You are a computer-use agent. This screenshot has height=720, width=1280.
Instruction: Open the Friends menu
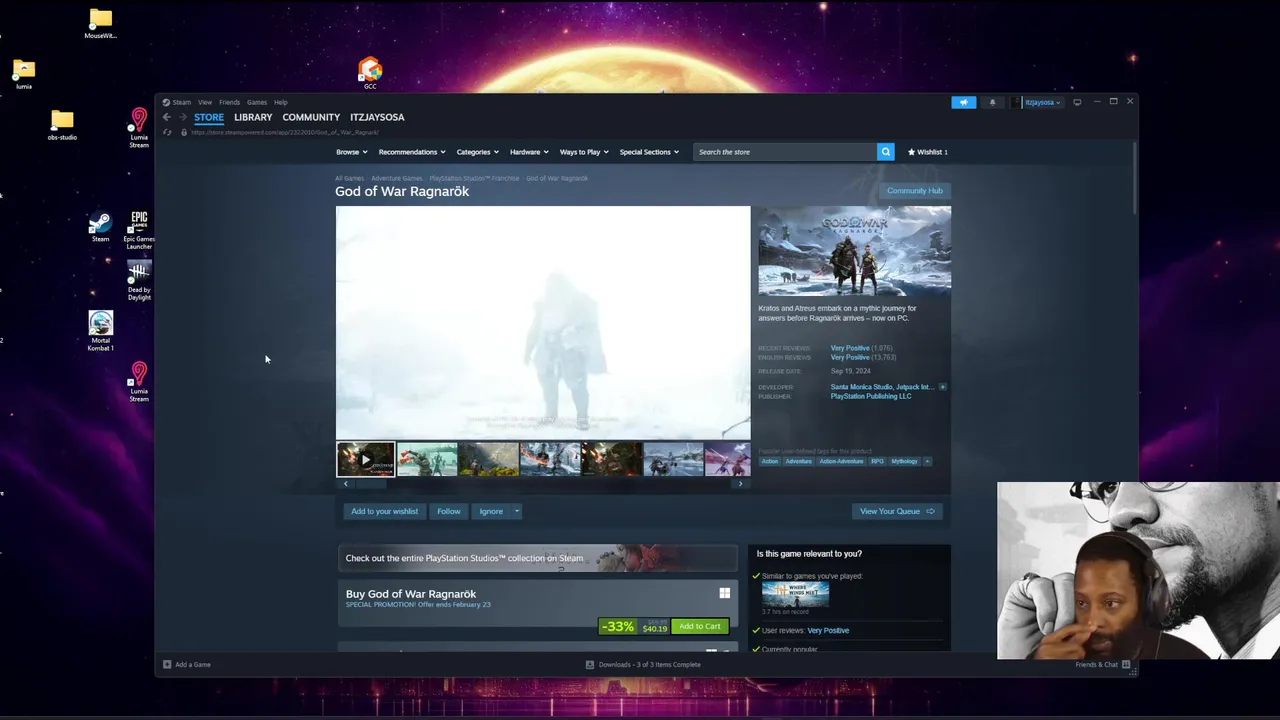(229, 102)
